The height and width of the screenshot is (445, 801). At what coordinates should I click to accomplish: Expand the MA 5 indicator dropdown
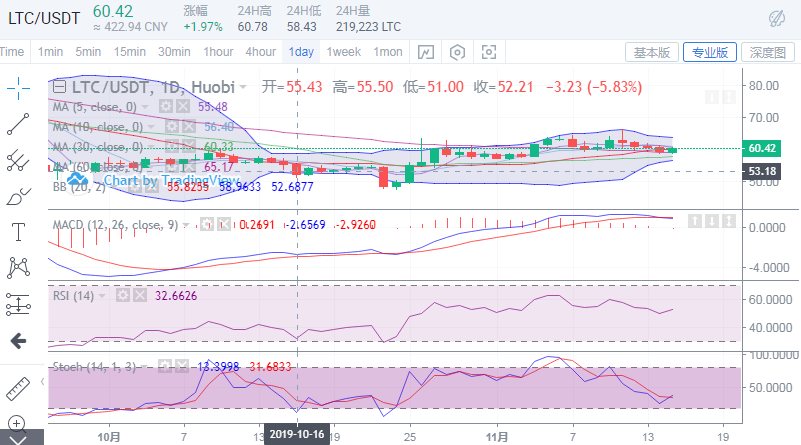tap(146, 107)
